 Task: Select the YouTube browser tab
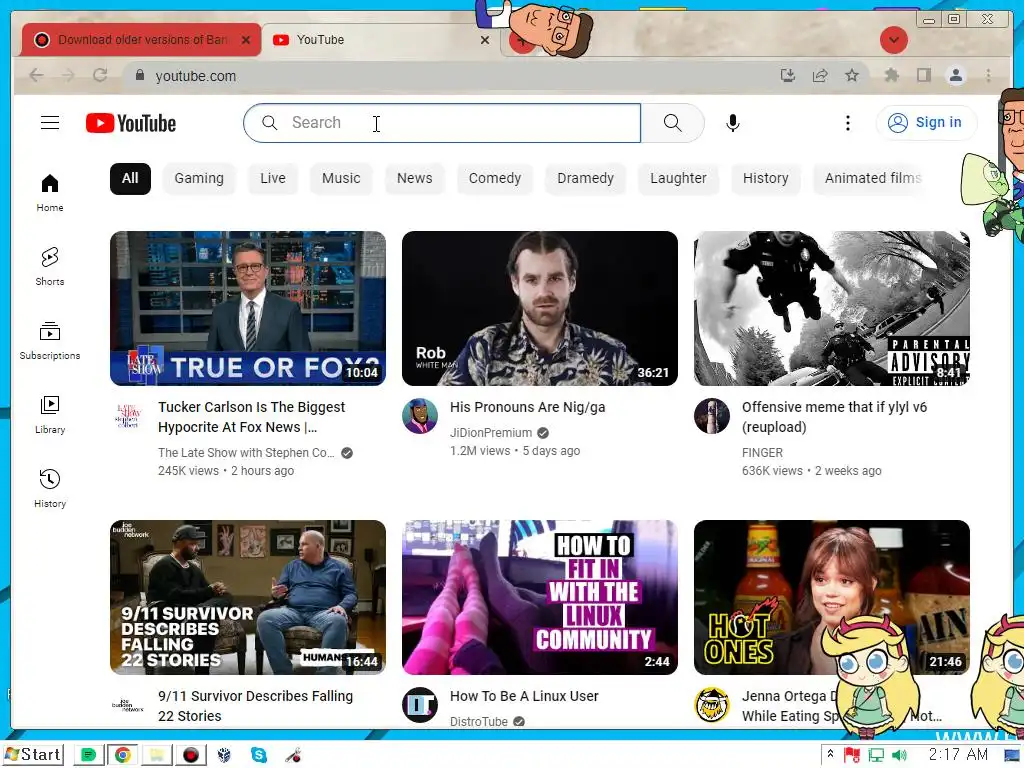point(381,40)
